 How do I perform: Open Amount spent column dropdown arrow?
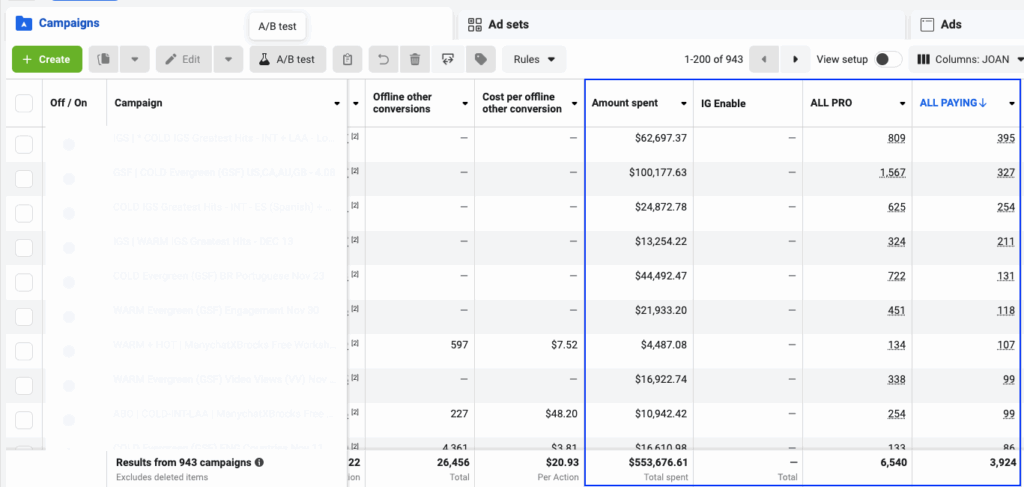(684, 103)
